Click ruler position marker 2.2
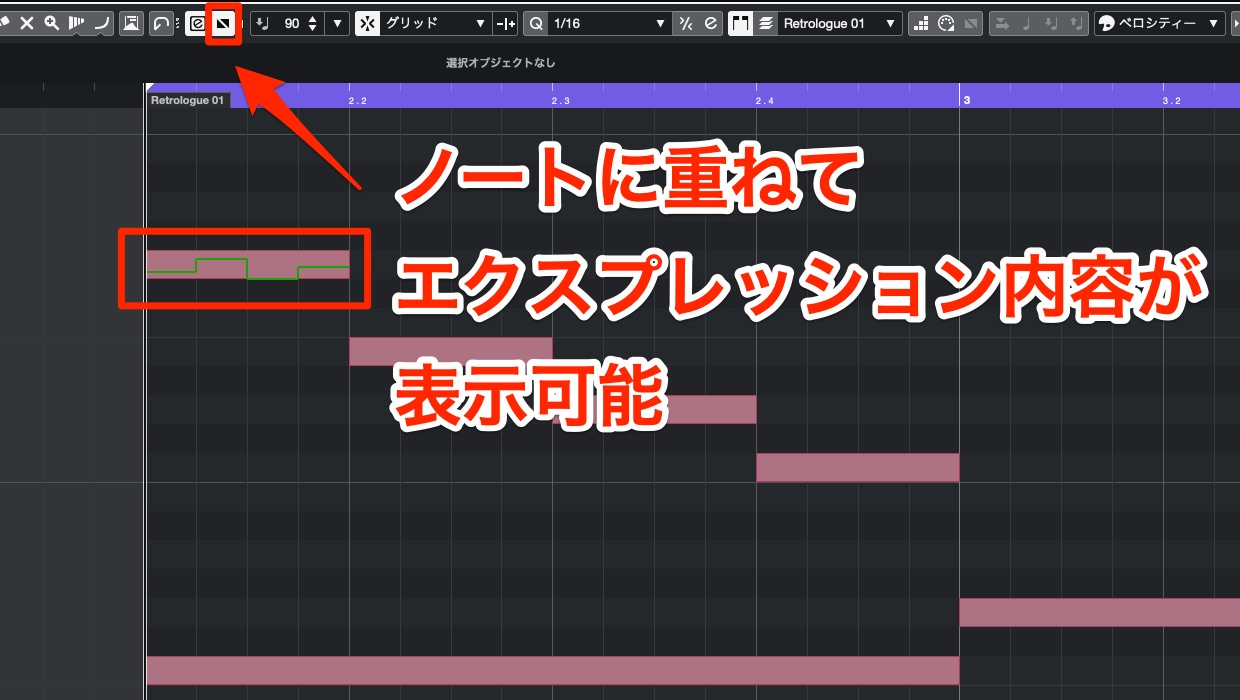Screen dimensions: 1240x700 357,101
